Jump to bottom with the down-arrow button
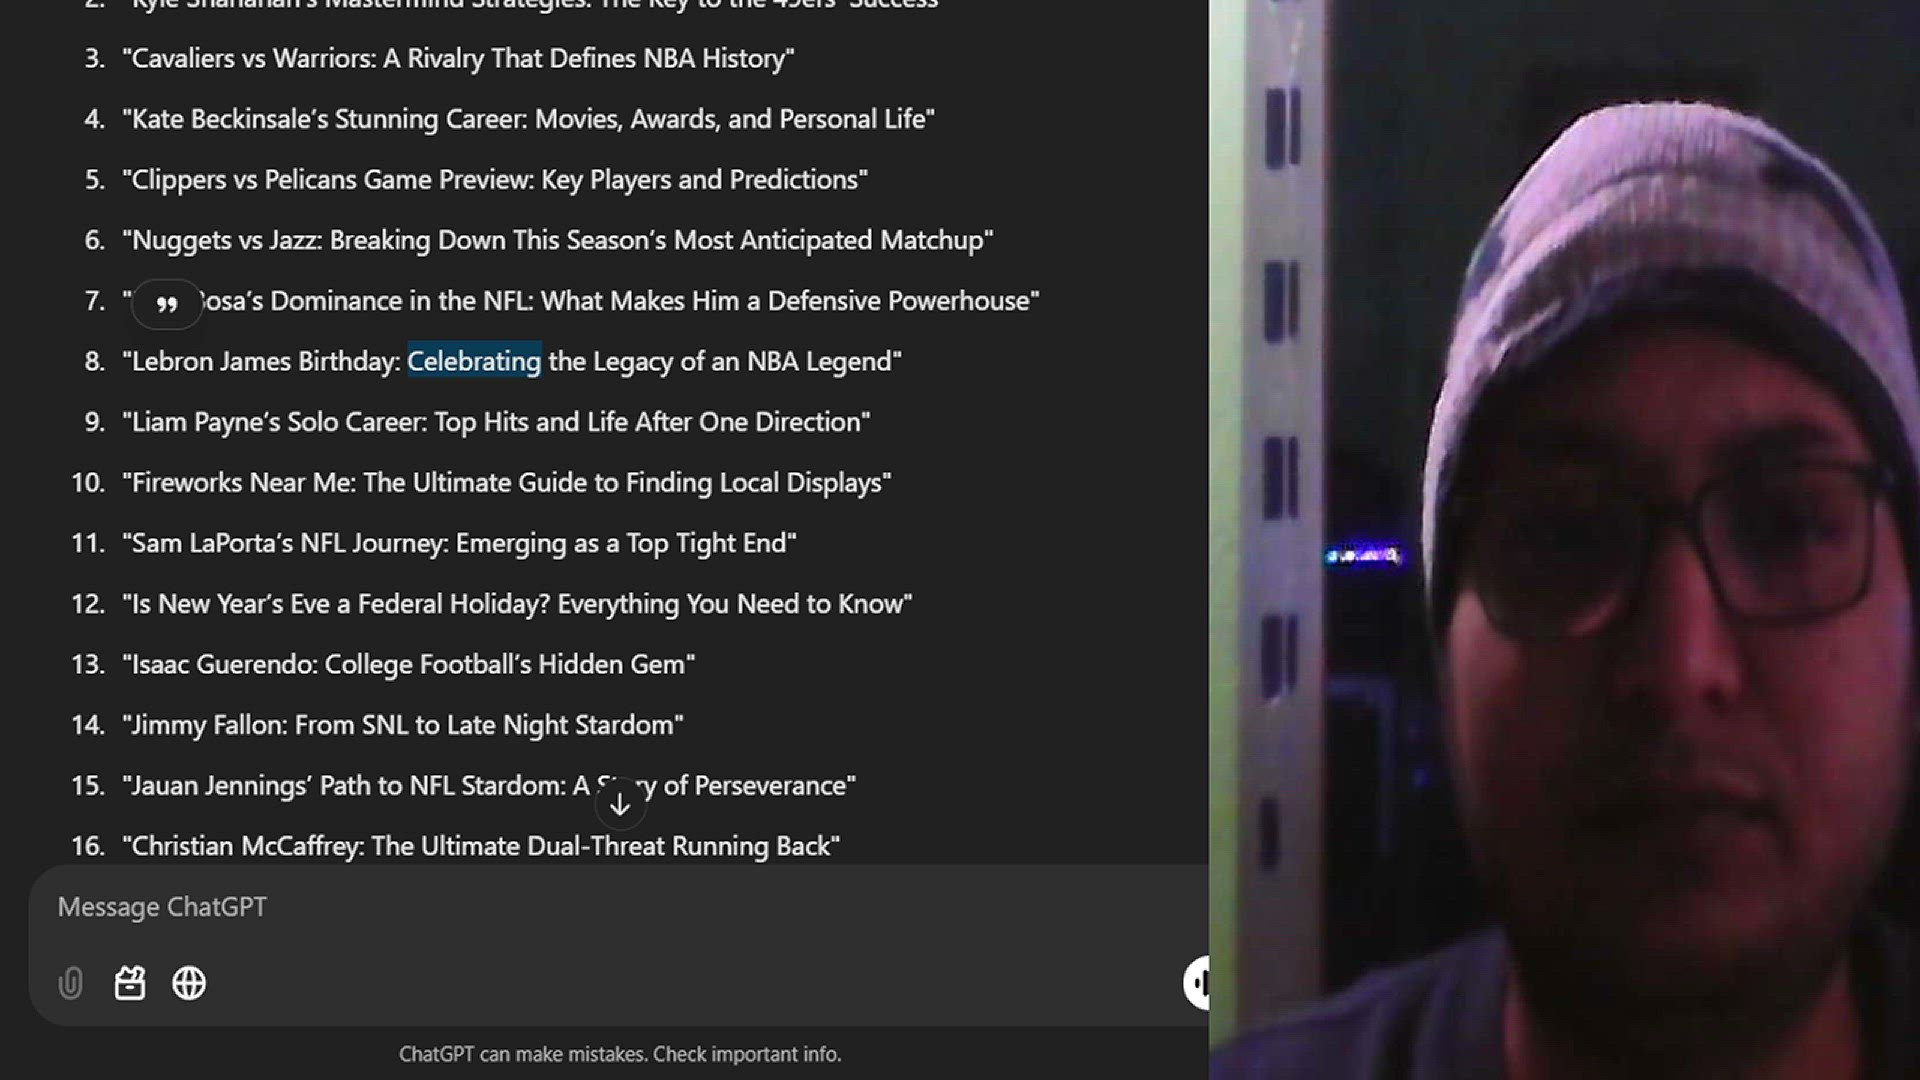This screenshot has height=1080, width=1920. [x=620, y=804]
